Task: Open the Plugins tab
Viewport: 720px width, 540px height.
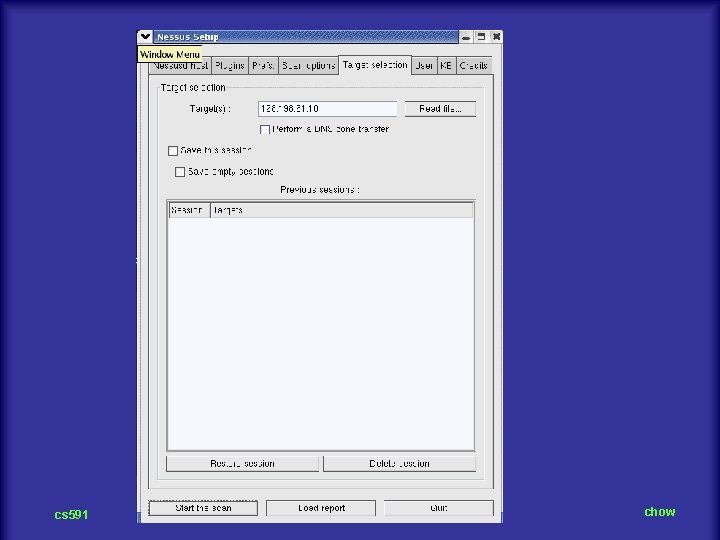Action: (x=230, y=66)
